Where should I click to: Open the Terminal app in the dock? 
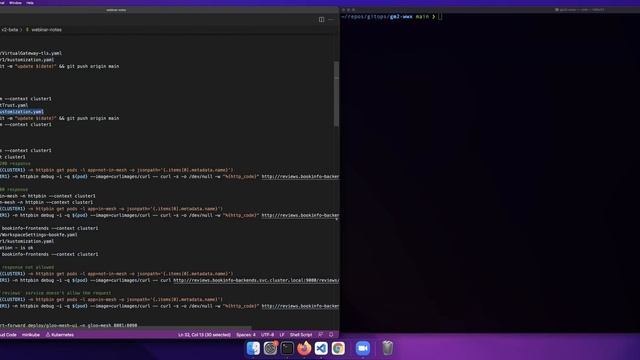point(287,348)
